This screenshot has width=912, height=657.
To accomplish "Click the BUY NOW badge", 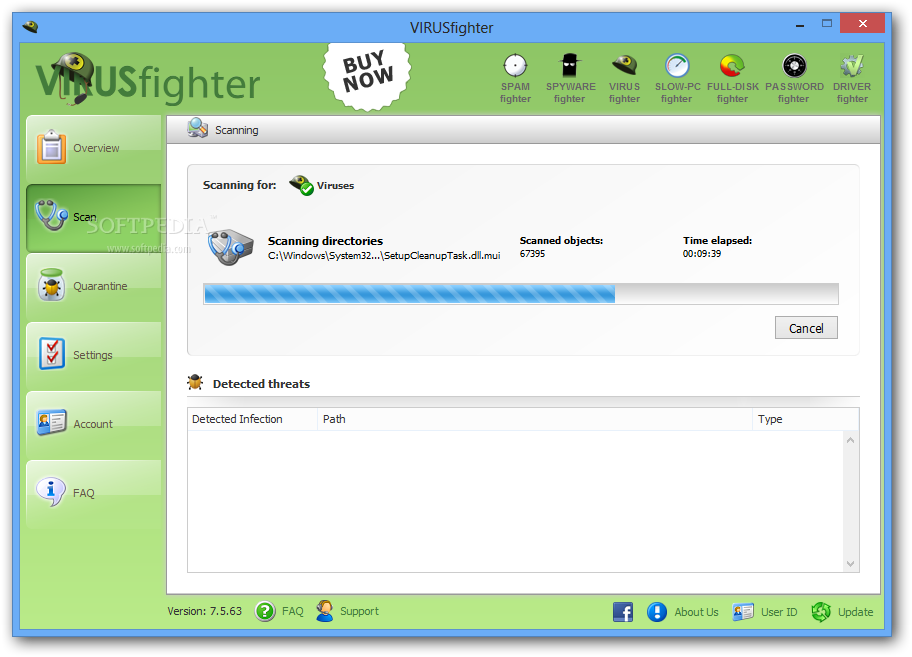I will click(x=367, y=76).
